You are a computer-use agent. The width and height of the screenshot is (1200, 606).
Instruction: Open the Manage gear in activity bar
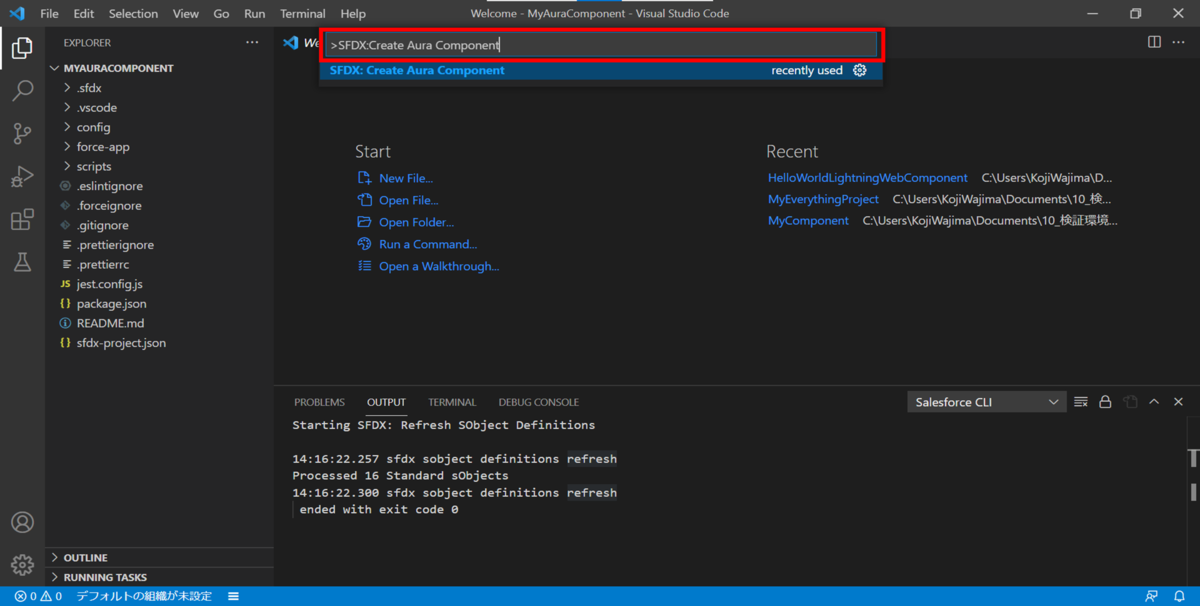click(x=22, y=565)
